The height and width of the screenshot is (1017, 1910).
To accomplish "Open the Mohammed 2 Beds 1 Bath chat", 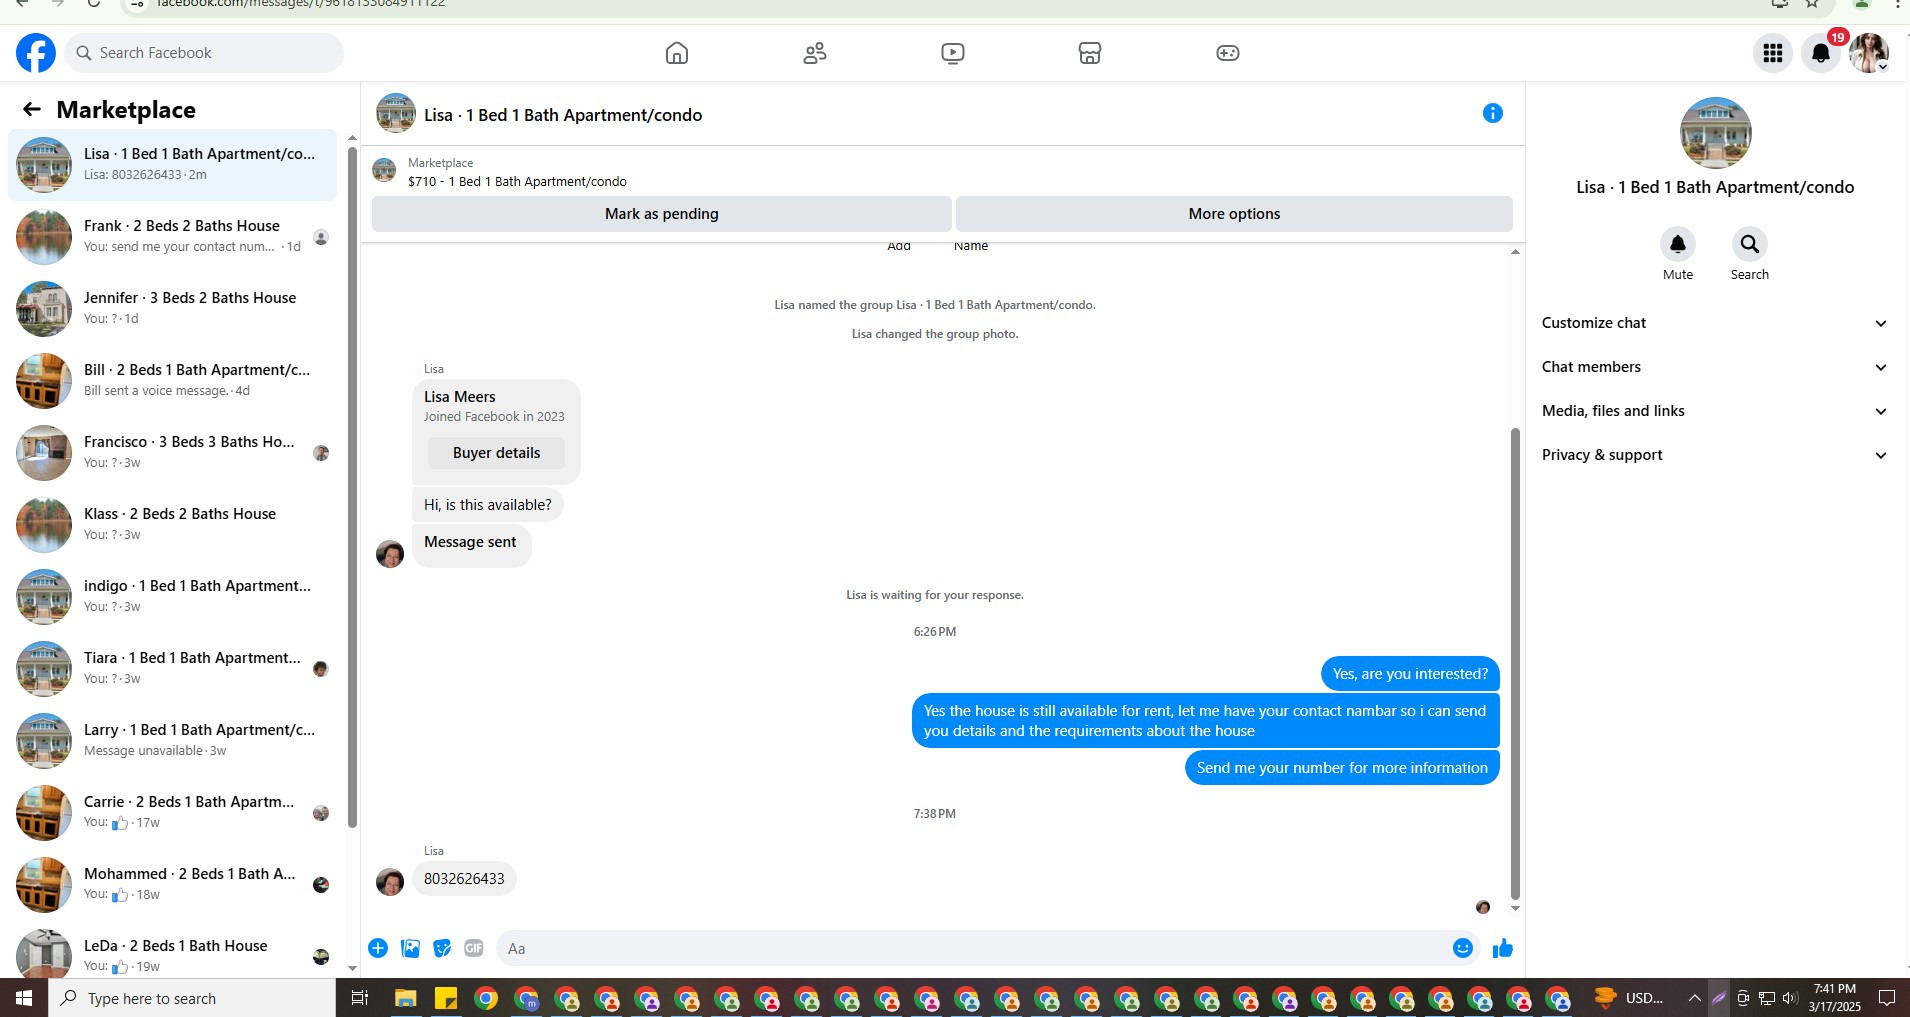I will [173, 885].
